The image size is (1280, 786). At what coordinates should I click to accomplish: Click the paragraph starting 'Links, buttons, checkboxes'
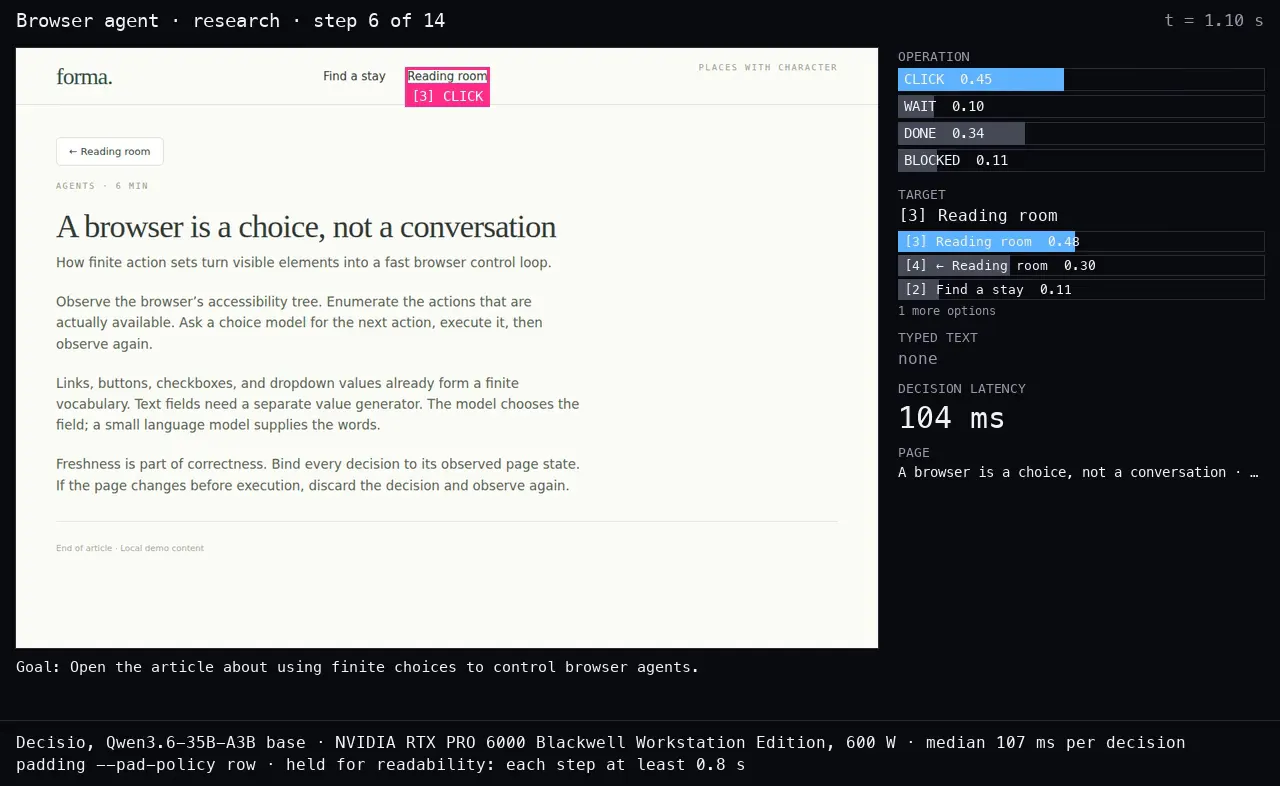(x=318, y=404)
